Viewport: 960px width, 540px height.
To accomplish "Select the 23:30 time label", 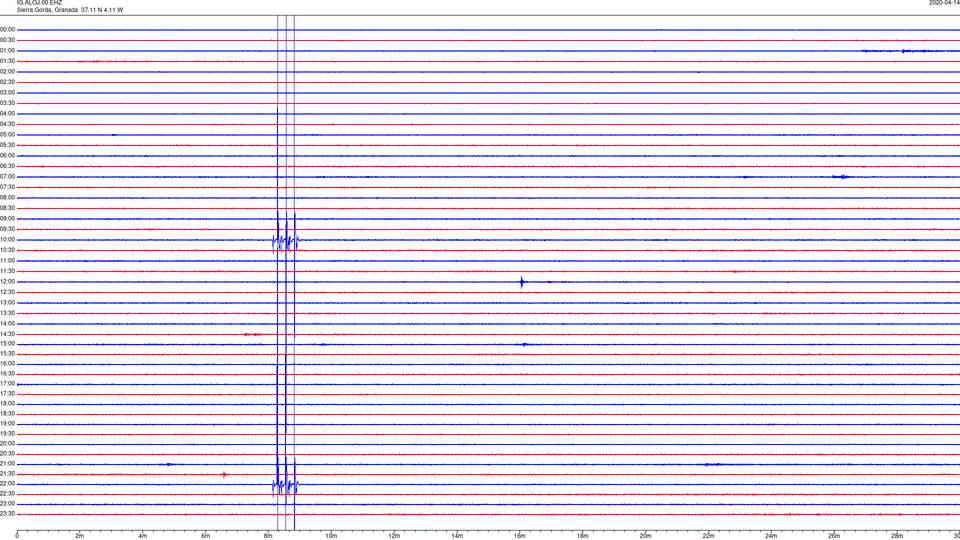I will pos(7,514).
